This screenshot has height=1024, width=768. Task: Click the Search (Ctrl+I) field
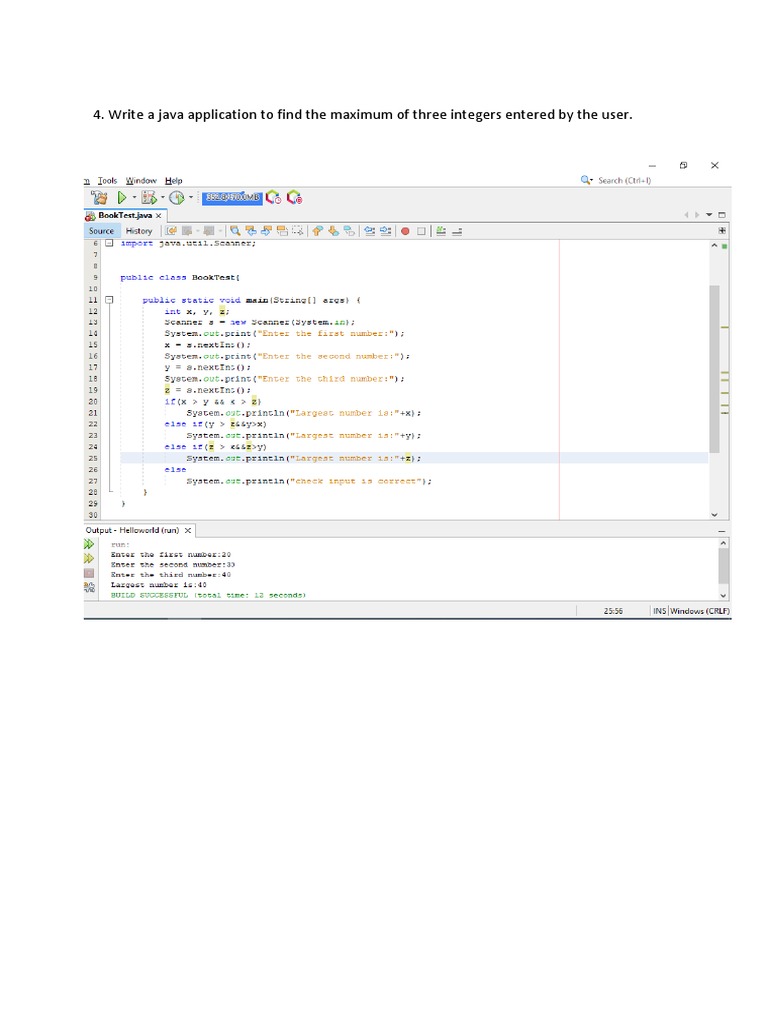pyautogui.click(x=624, y=181)
